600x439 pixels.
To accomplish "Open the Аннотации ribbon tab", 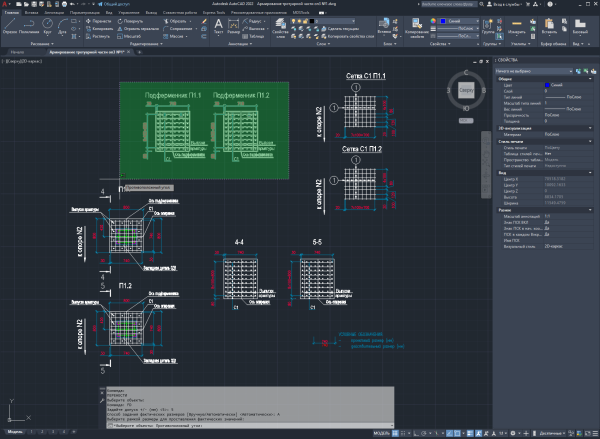I will point(54,12).
